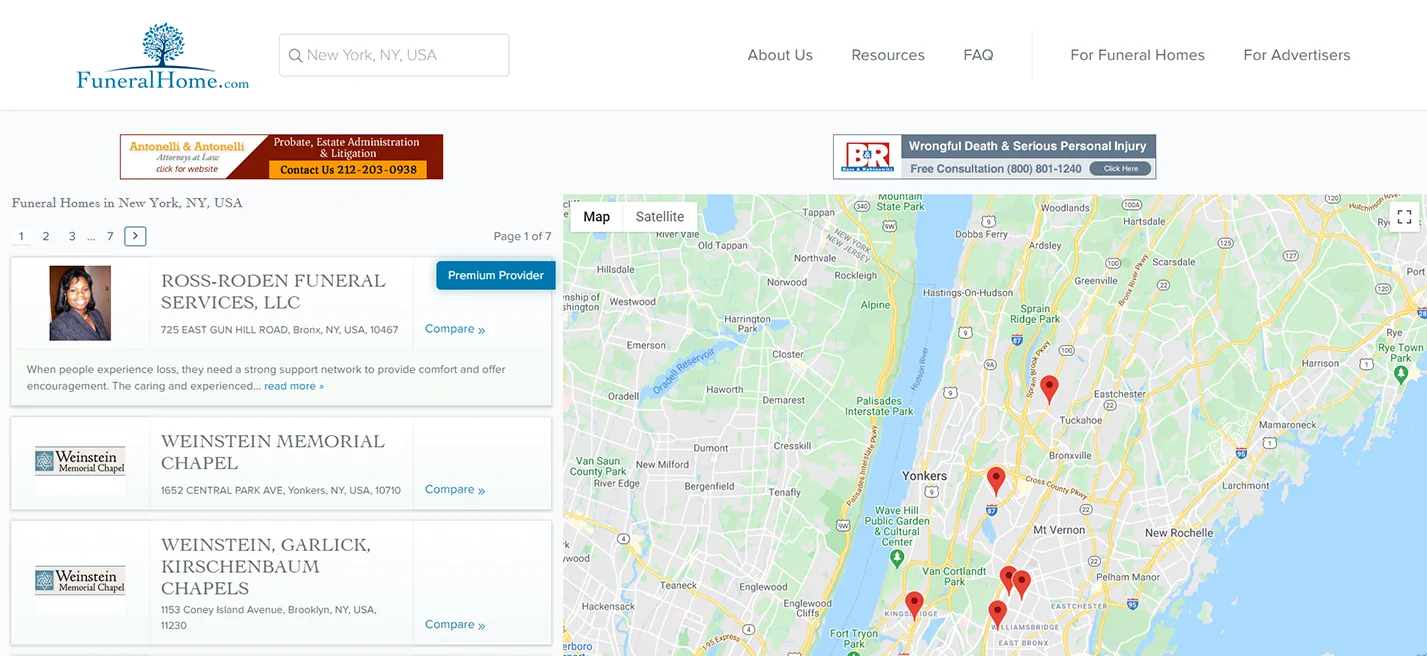This screenshot has width=1427, height=656.
Task: Go to results page 7
Action: [x=110, y=236]
